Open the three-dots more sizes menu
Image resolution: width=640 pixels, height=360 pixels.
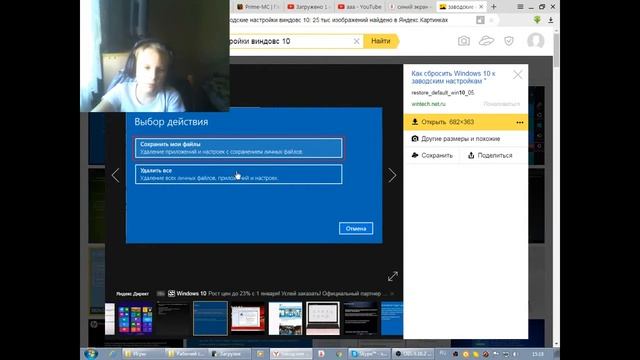point(520,122)
